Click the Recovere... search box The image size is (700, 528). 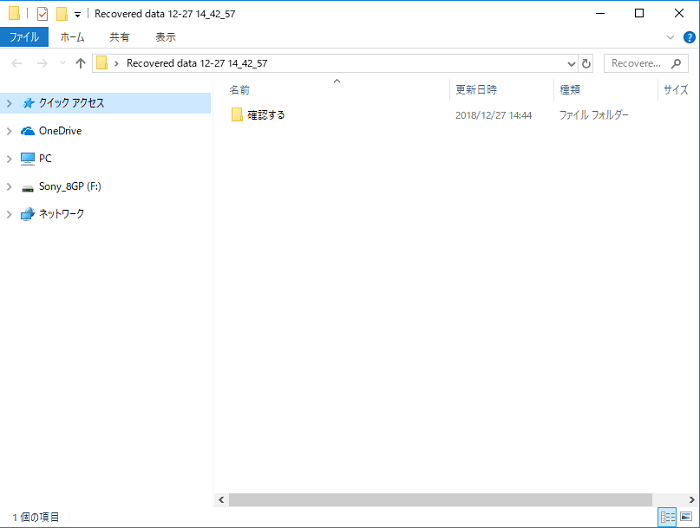[646, 63]
